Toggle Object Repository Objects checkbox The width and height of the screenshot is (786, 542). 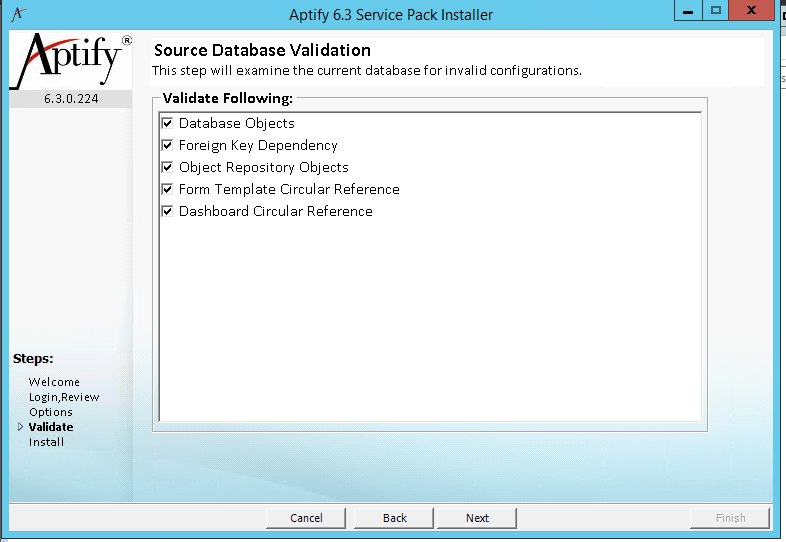coord(167,167)
